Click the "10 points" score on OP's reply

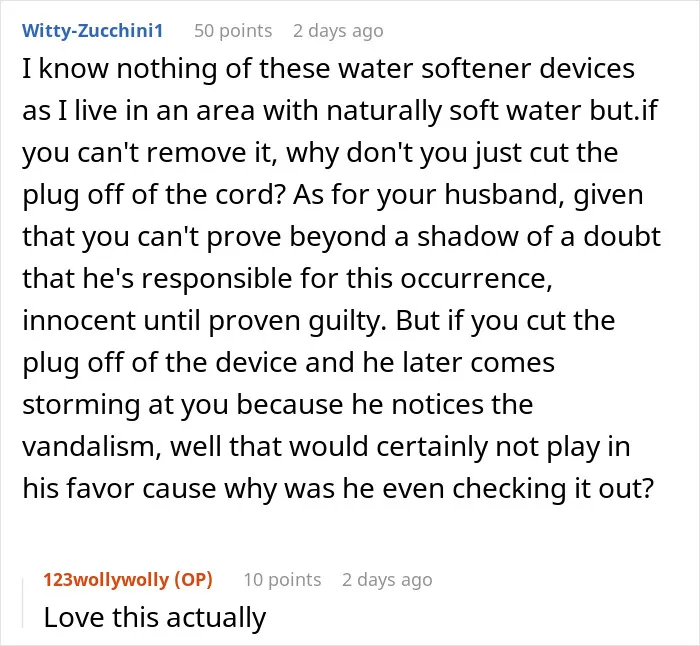[282, 579]
